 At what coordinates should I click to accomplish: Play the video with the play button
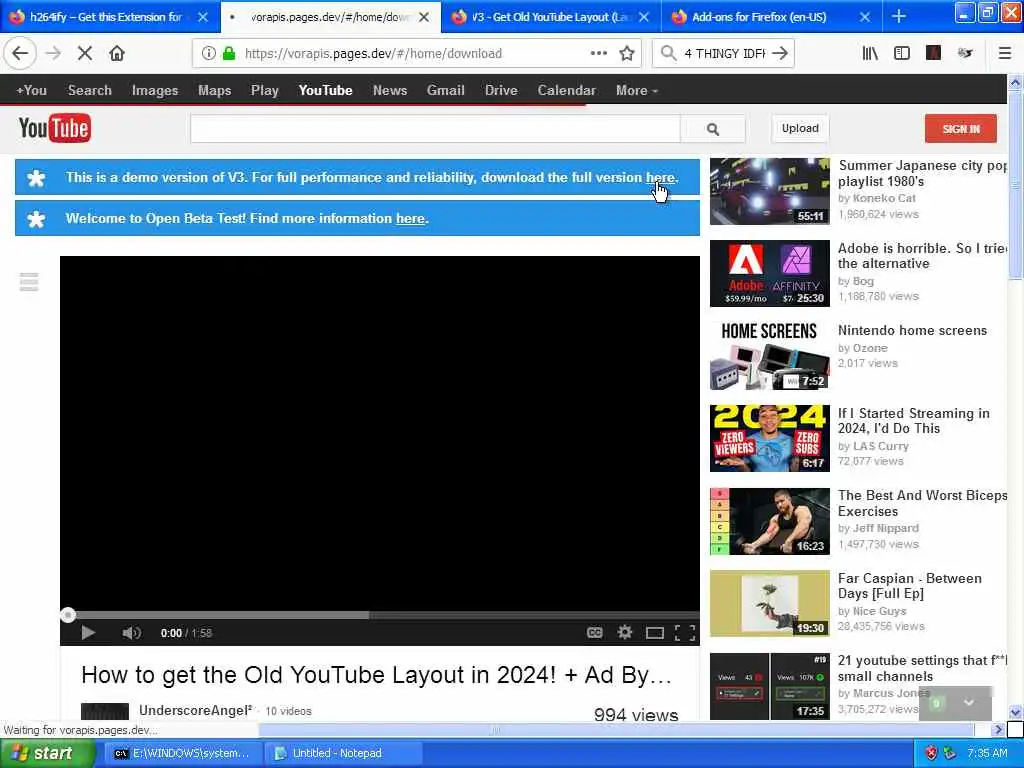(x=88, y=632)
